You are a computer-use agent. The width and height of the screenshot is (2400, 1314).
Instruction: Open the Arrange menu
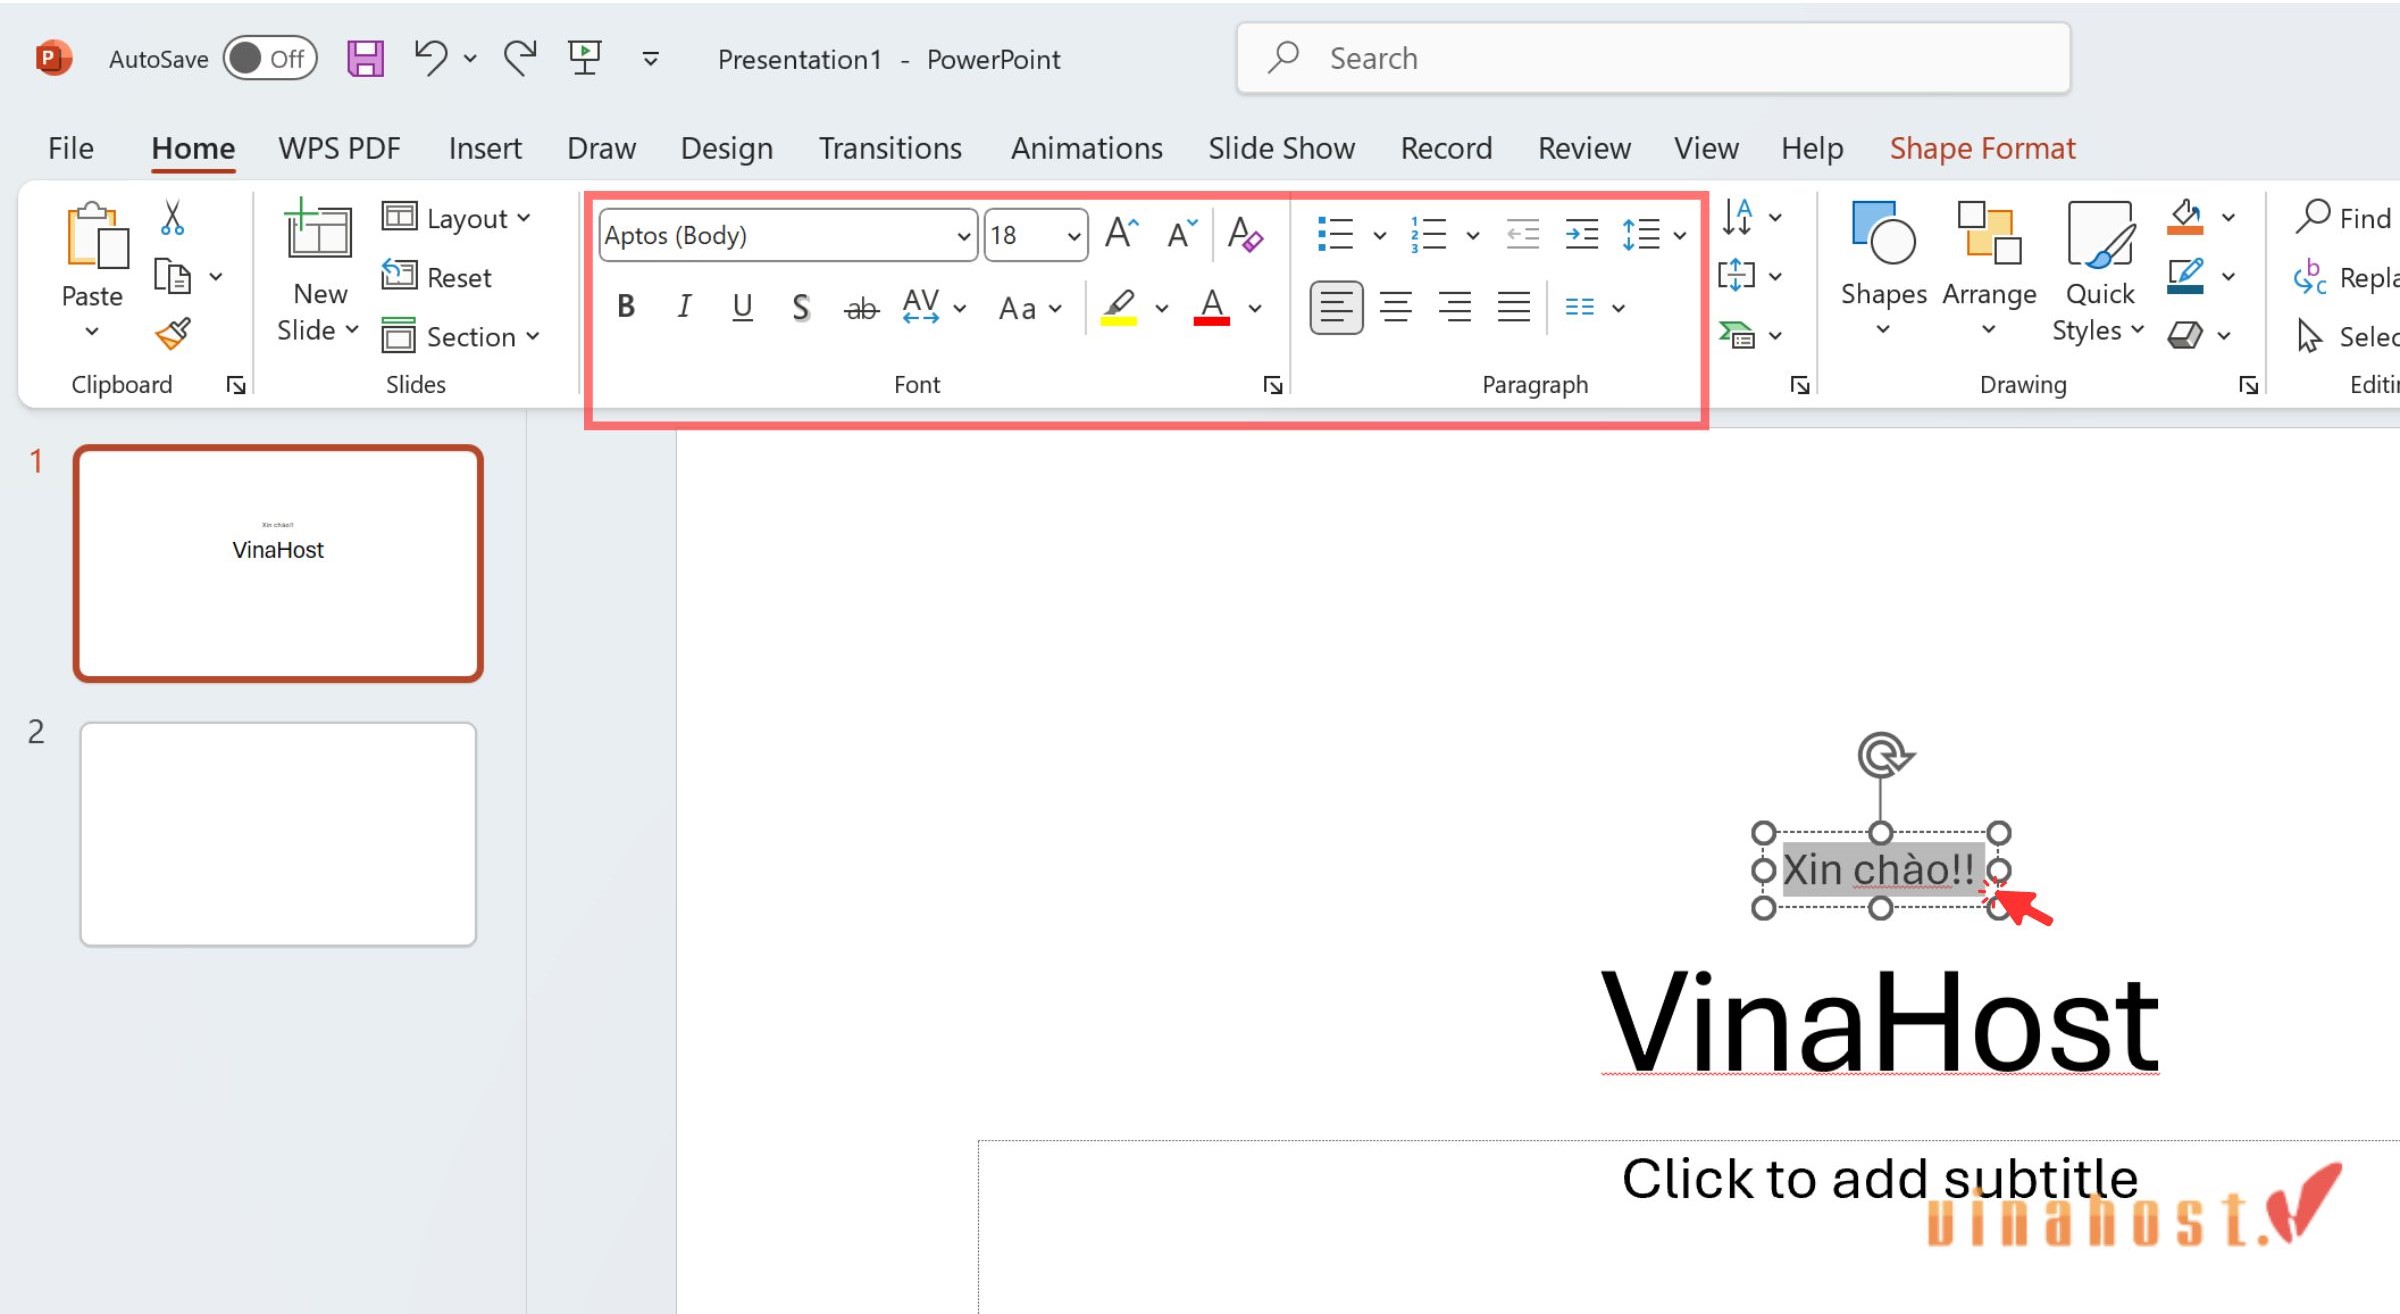coord(1988,269)
